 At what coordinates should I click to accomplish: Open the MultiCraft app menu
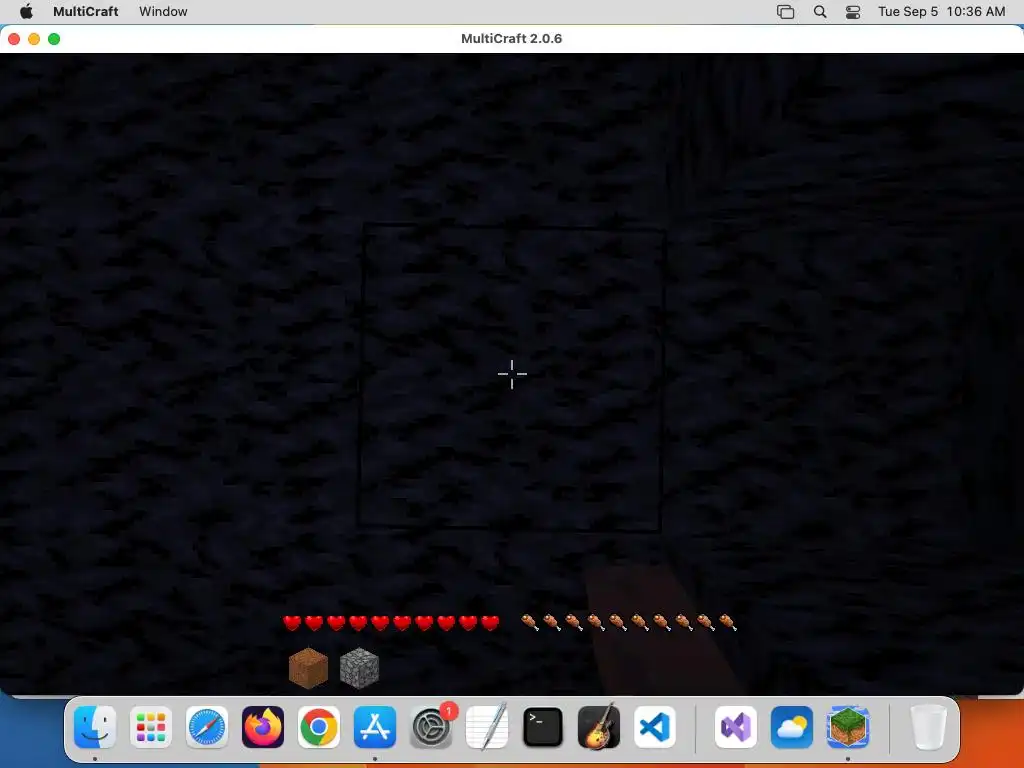pyautogui.click(x=86, y=12)
